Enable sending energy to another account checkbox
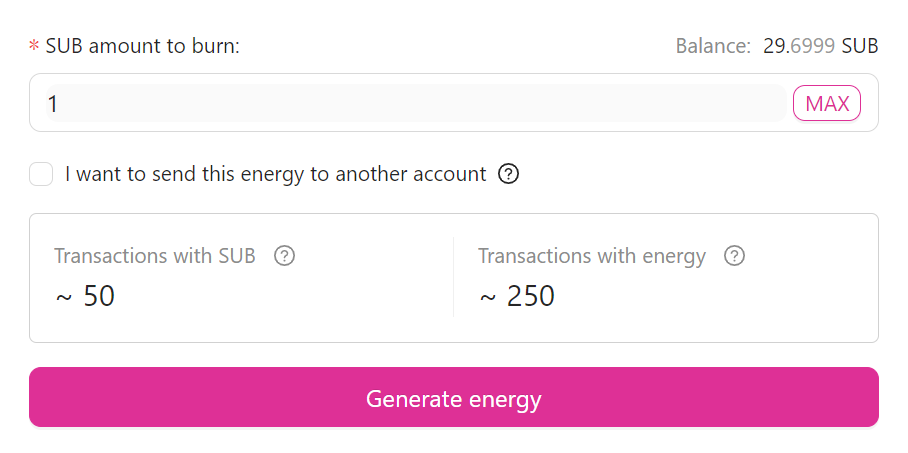Viewport: 908px width, 453px height. pos(41,175)
